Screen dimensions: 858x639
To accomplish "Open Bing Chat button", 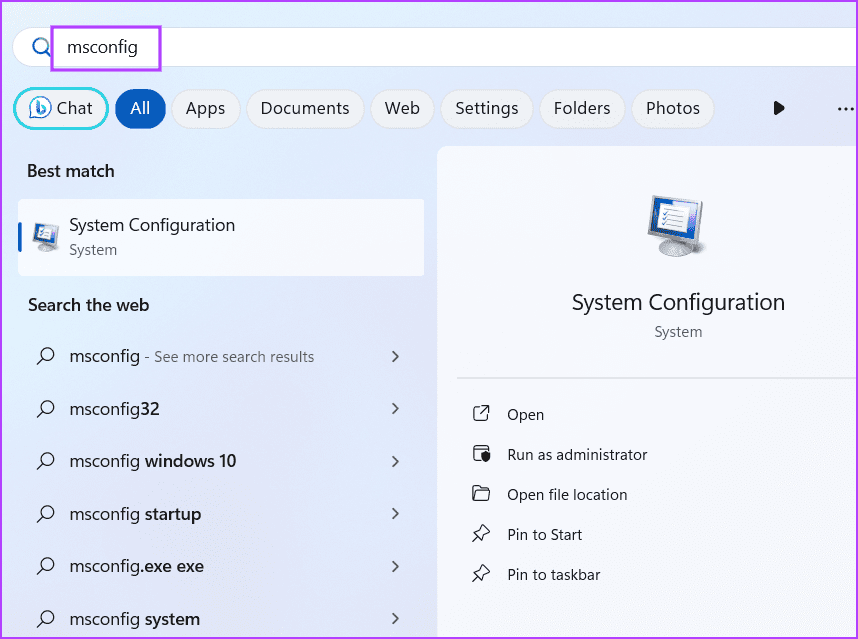I will 61,108.
